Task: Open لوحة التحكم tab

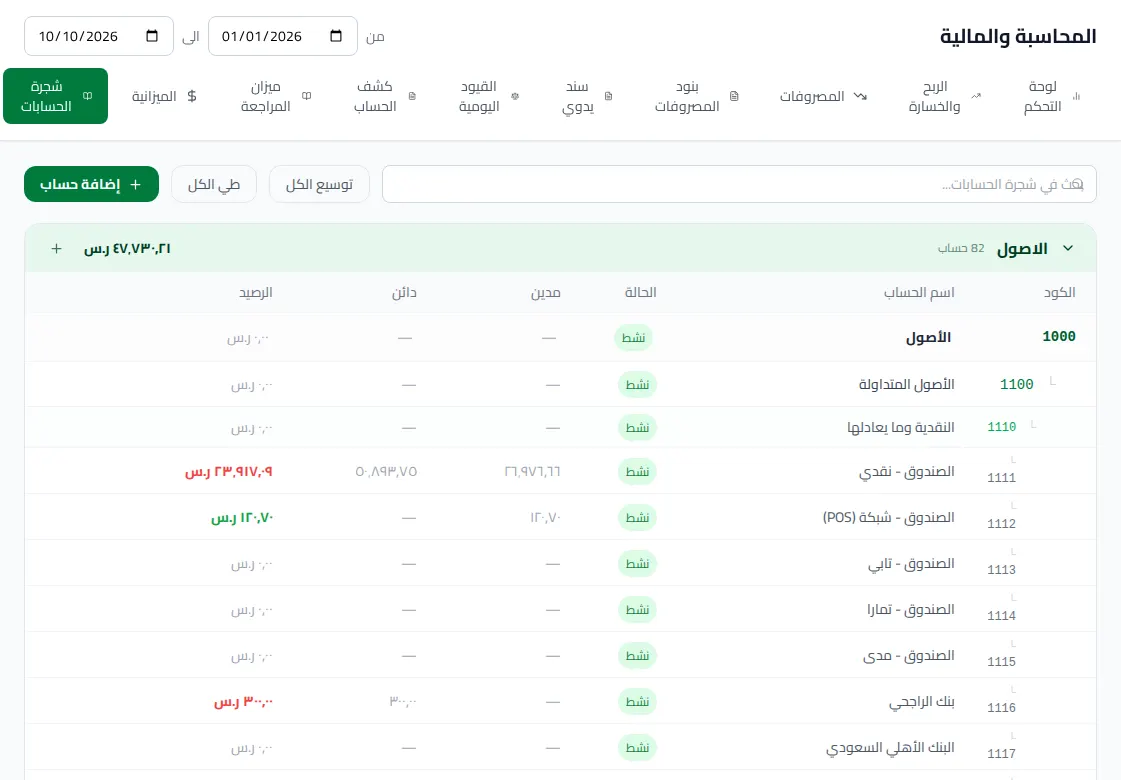Action: [1050, 96]
